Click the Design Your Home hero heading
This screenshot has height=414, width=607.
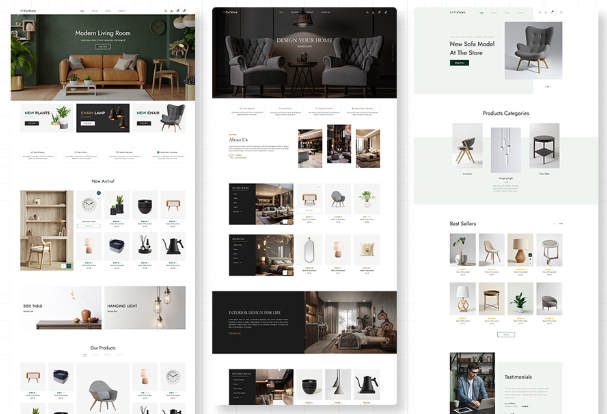tap(304, 40)
